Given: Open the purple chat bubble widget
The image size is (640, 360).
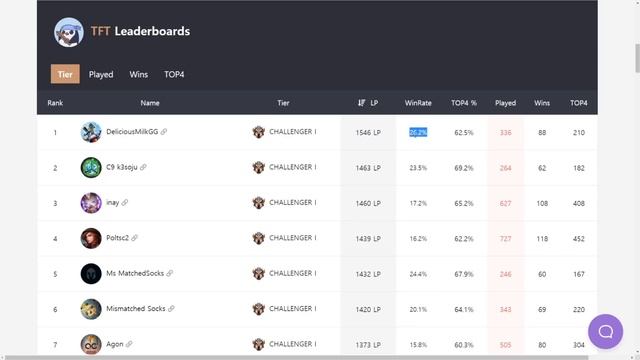Looking at the screenshot, I should [x=605, y=331].
